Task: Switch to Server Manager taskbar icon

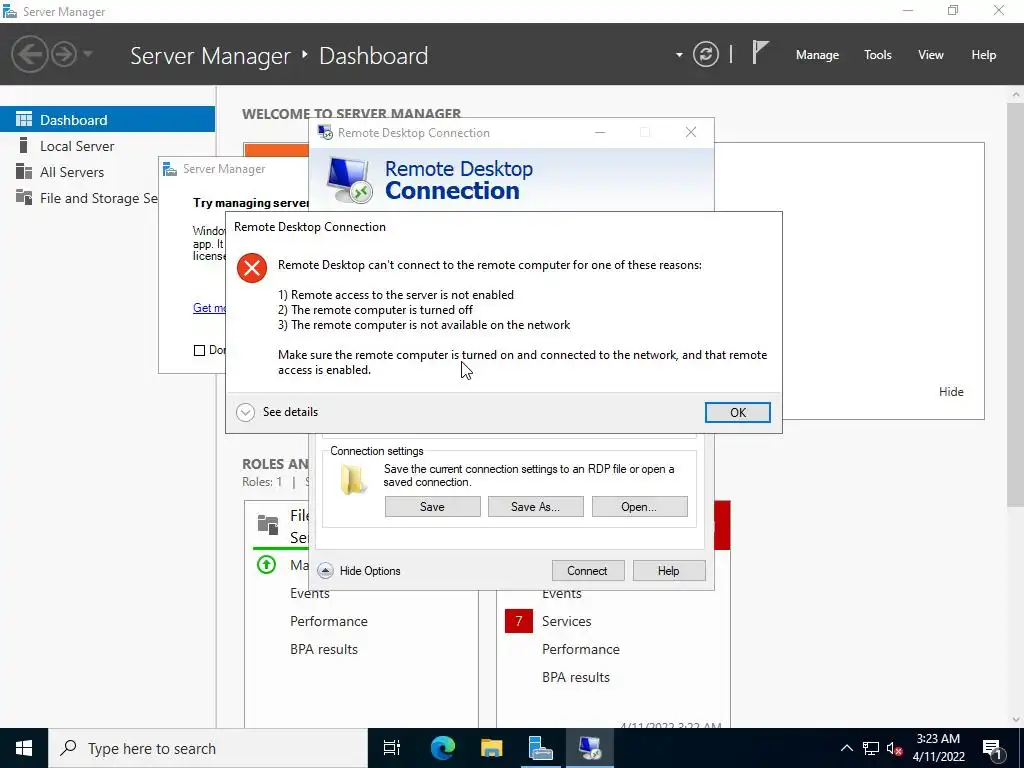Action: tap(540, 748)
